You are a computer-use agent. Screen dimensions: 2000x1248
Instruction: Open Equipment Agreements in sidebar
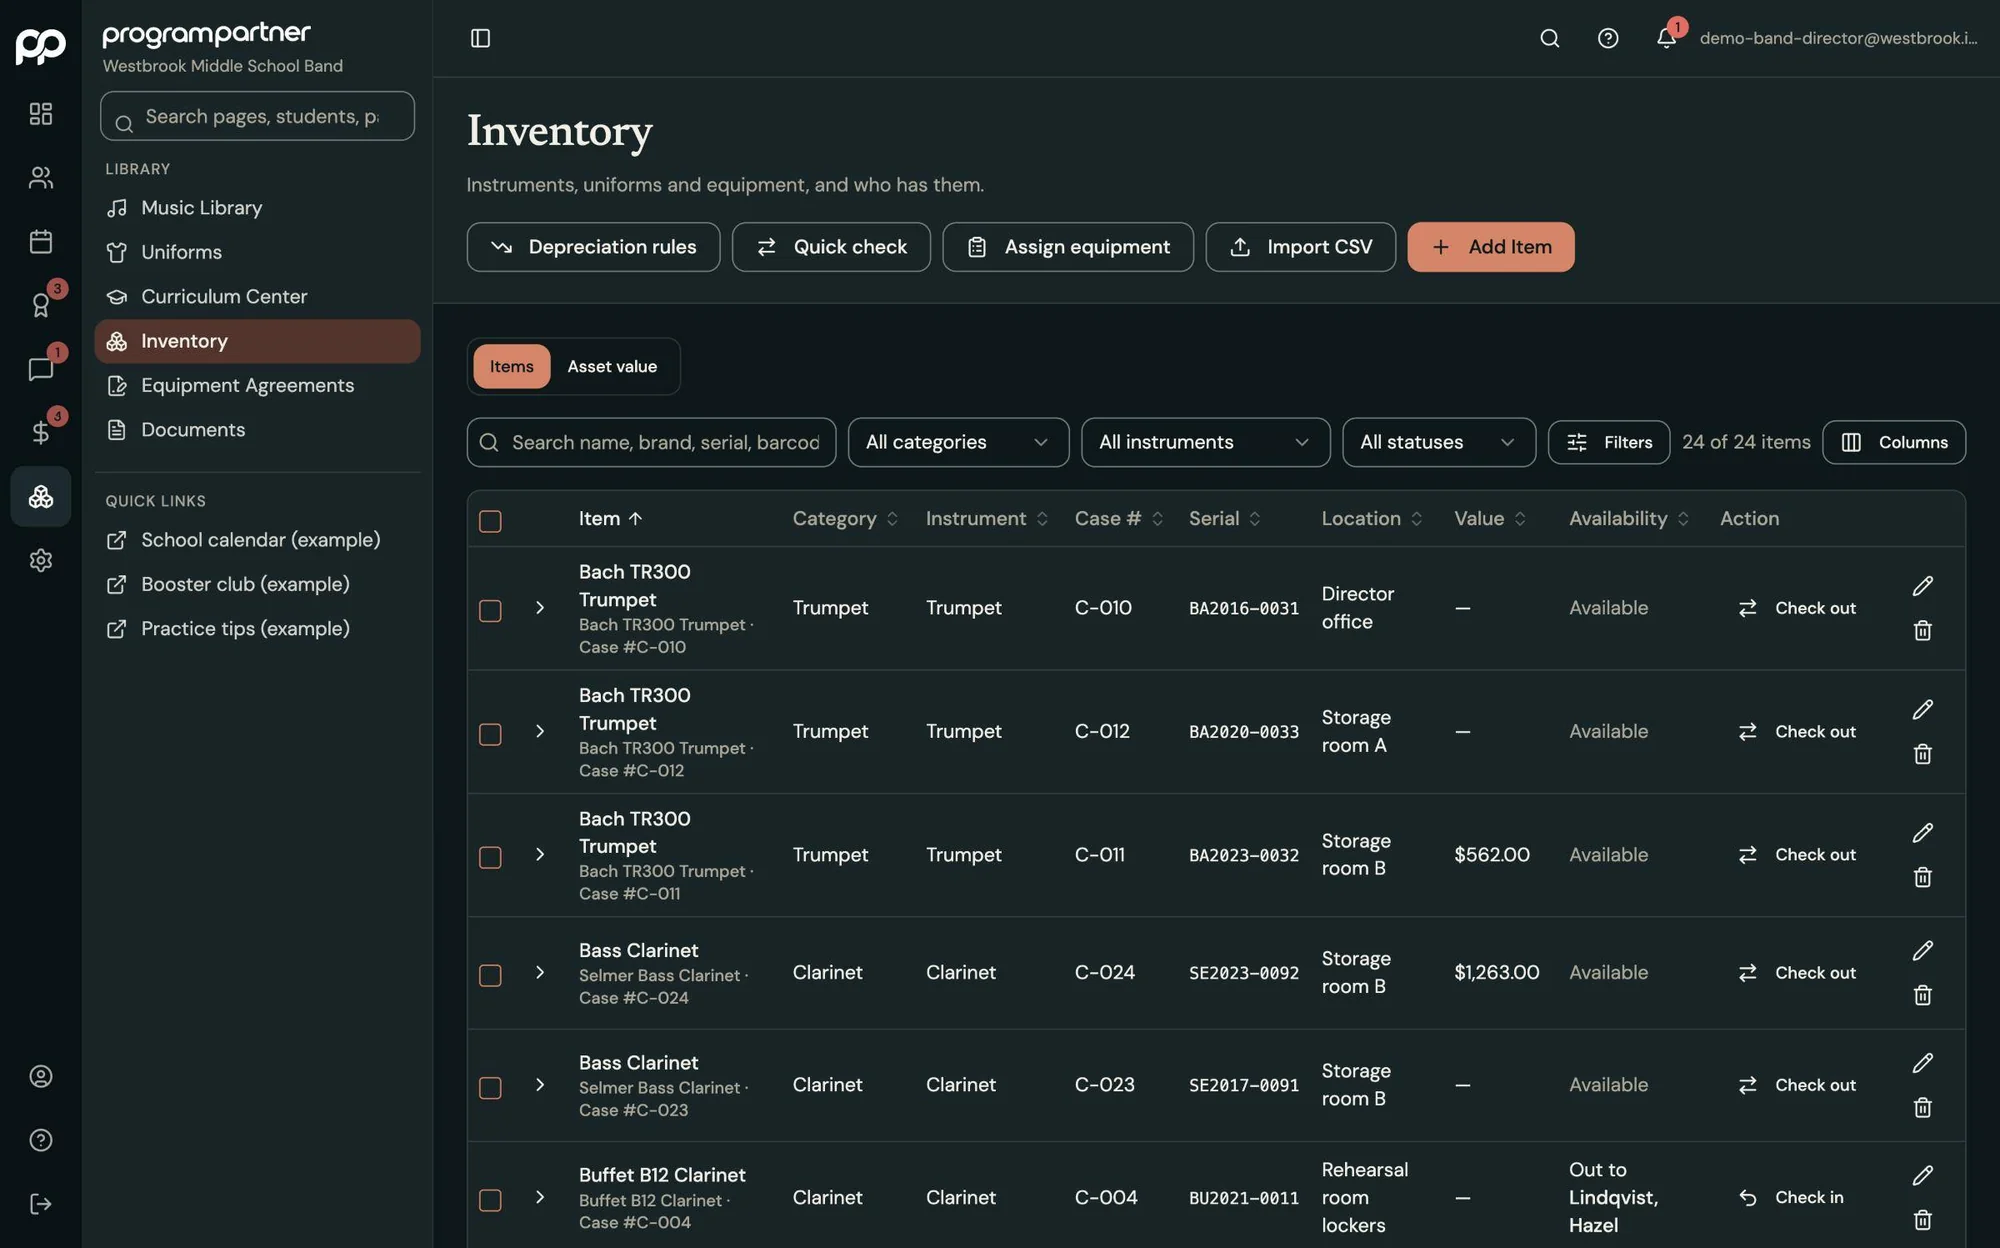pos(257,385)
